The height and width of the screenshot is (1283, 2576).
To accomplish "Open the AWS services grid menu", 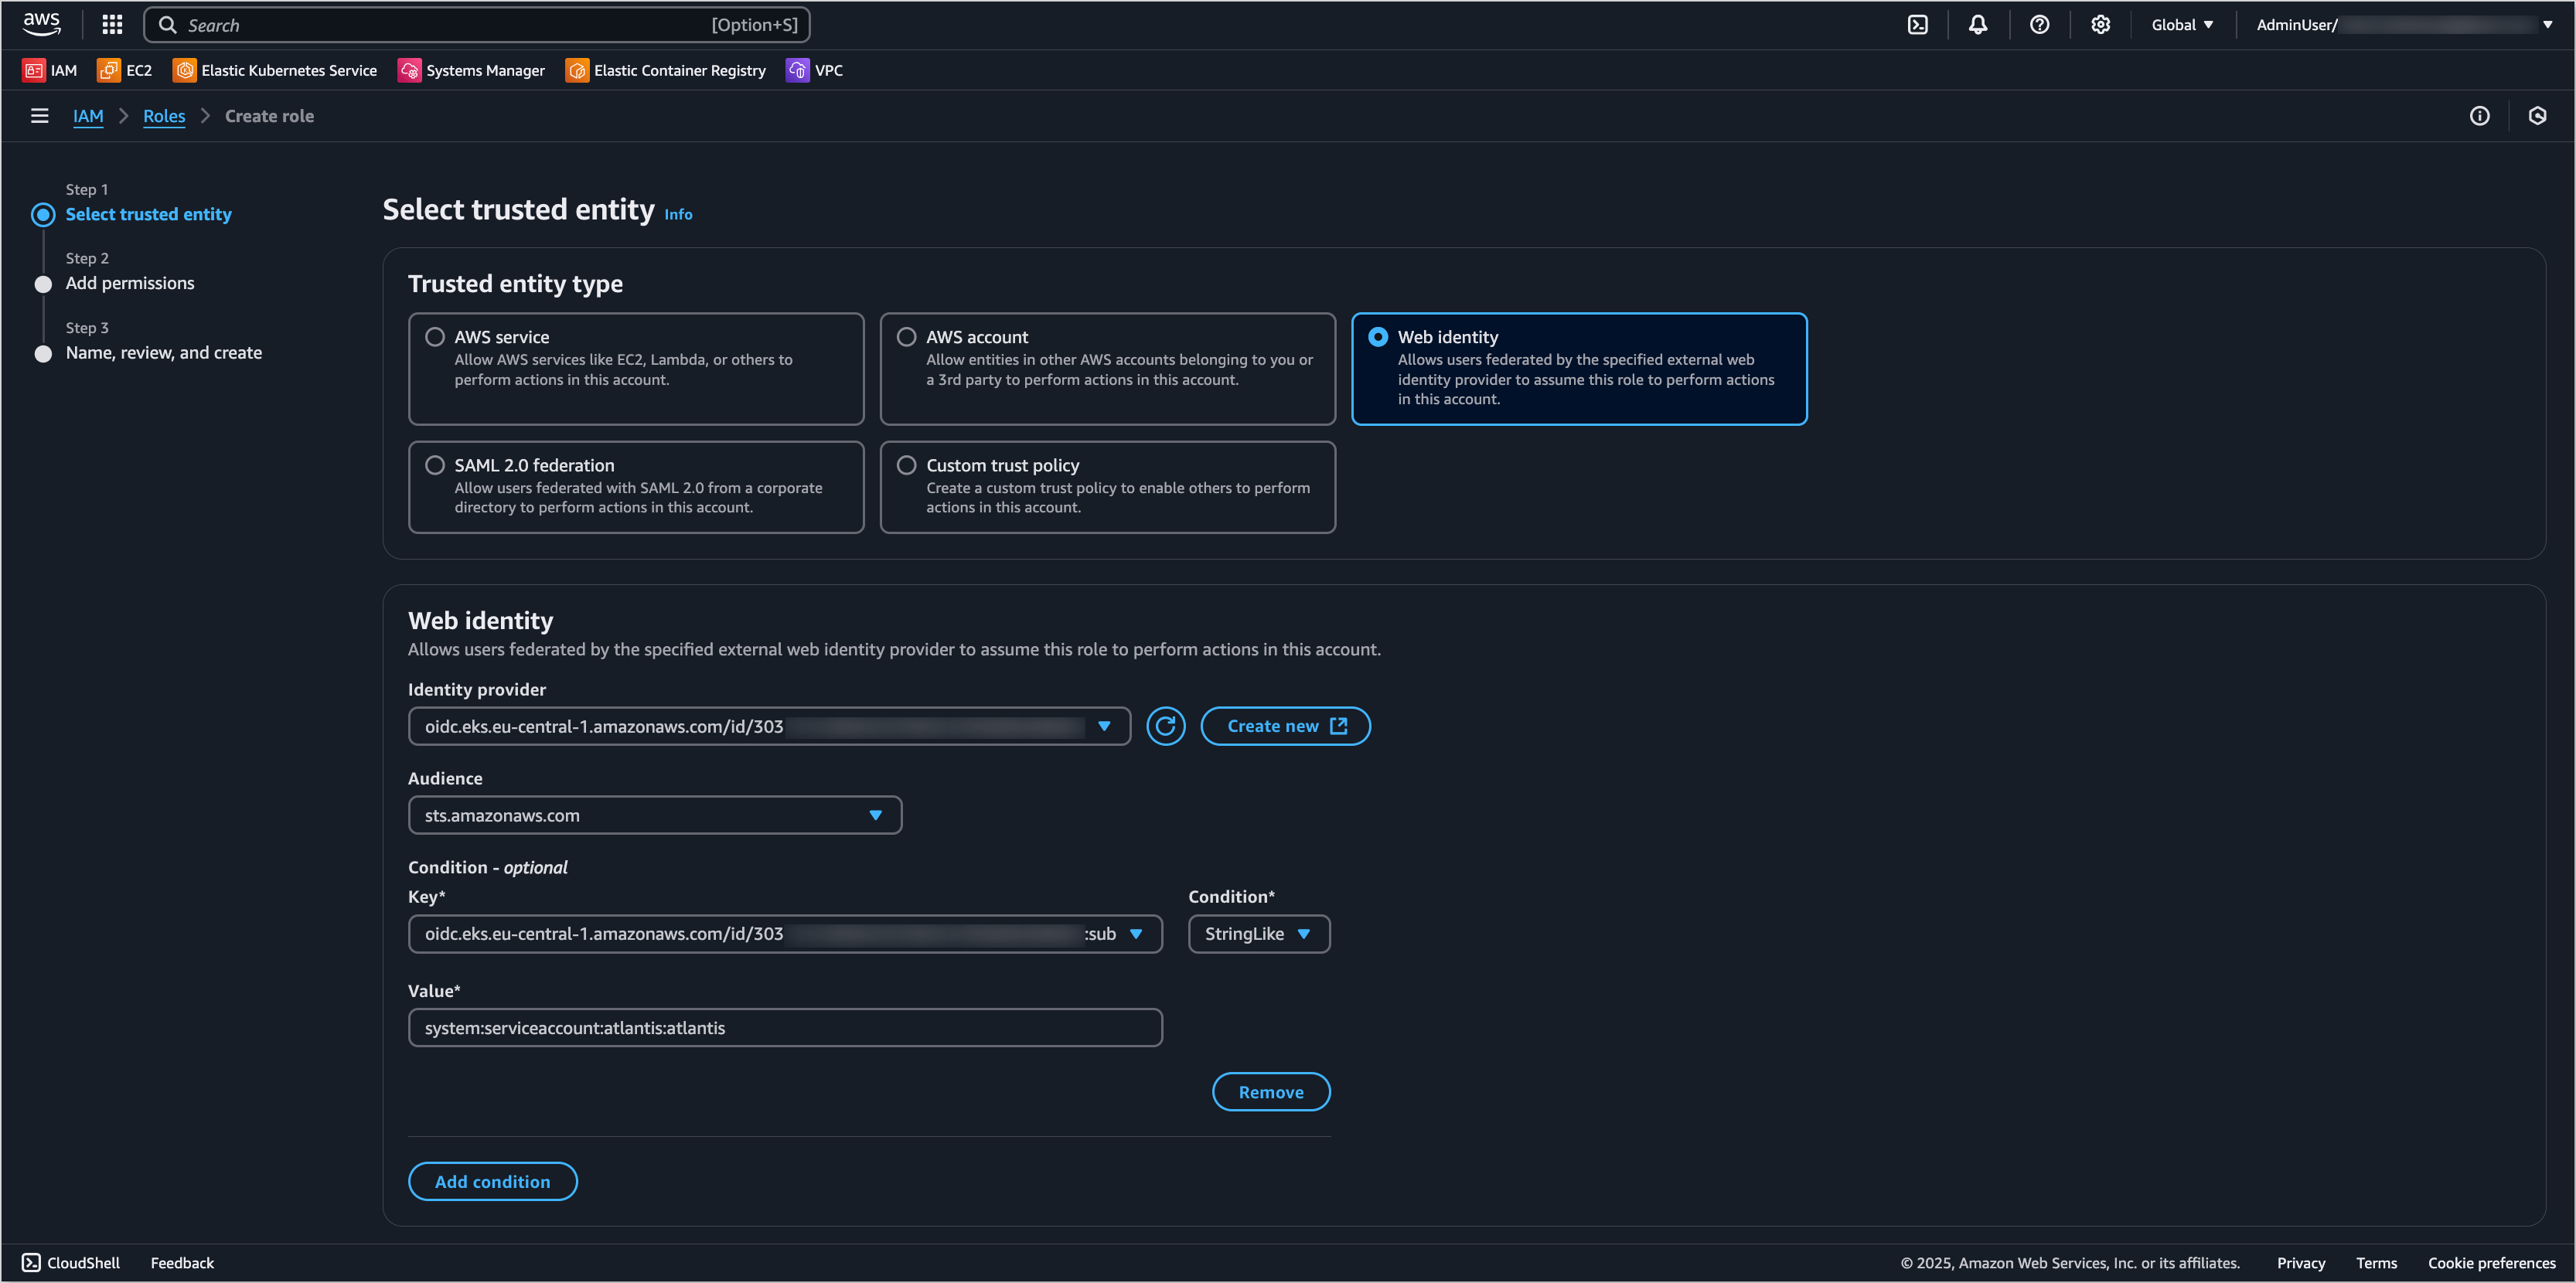I will coord(112,25).
